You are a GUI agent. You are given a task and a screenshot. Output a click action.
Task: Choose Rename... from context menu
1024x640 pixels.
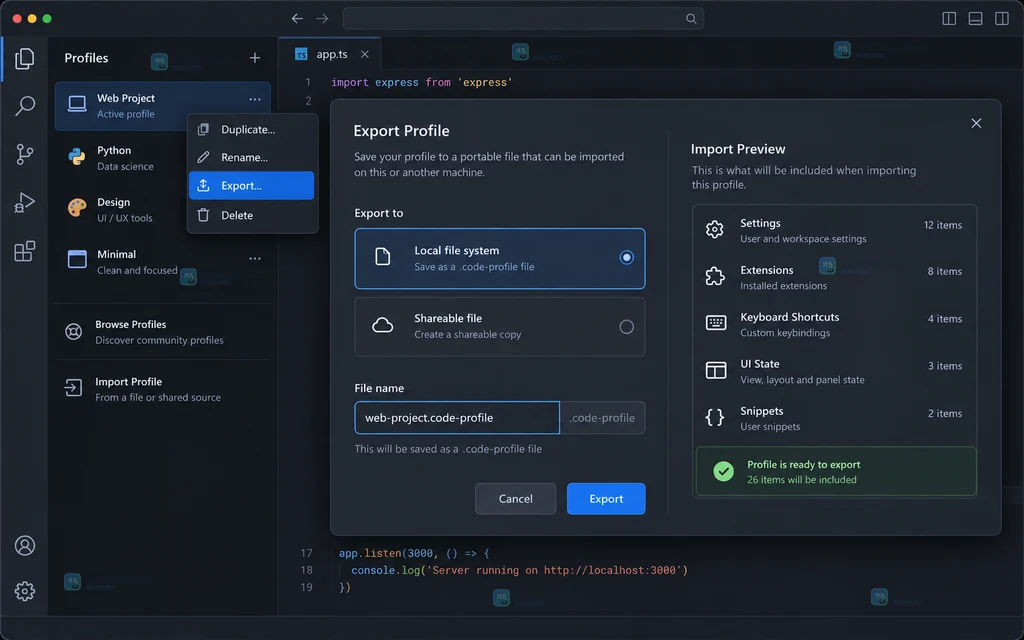251,157
